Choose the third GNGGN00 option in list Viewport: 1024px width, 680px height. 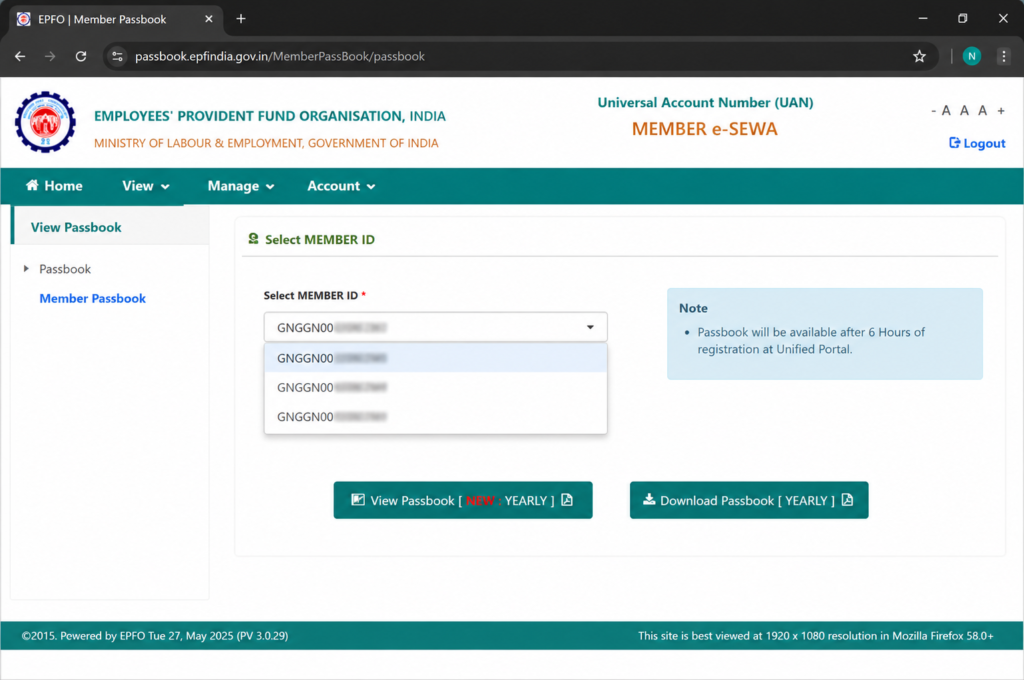(436, 417)
